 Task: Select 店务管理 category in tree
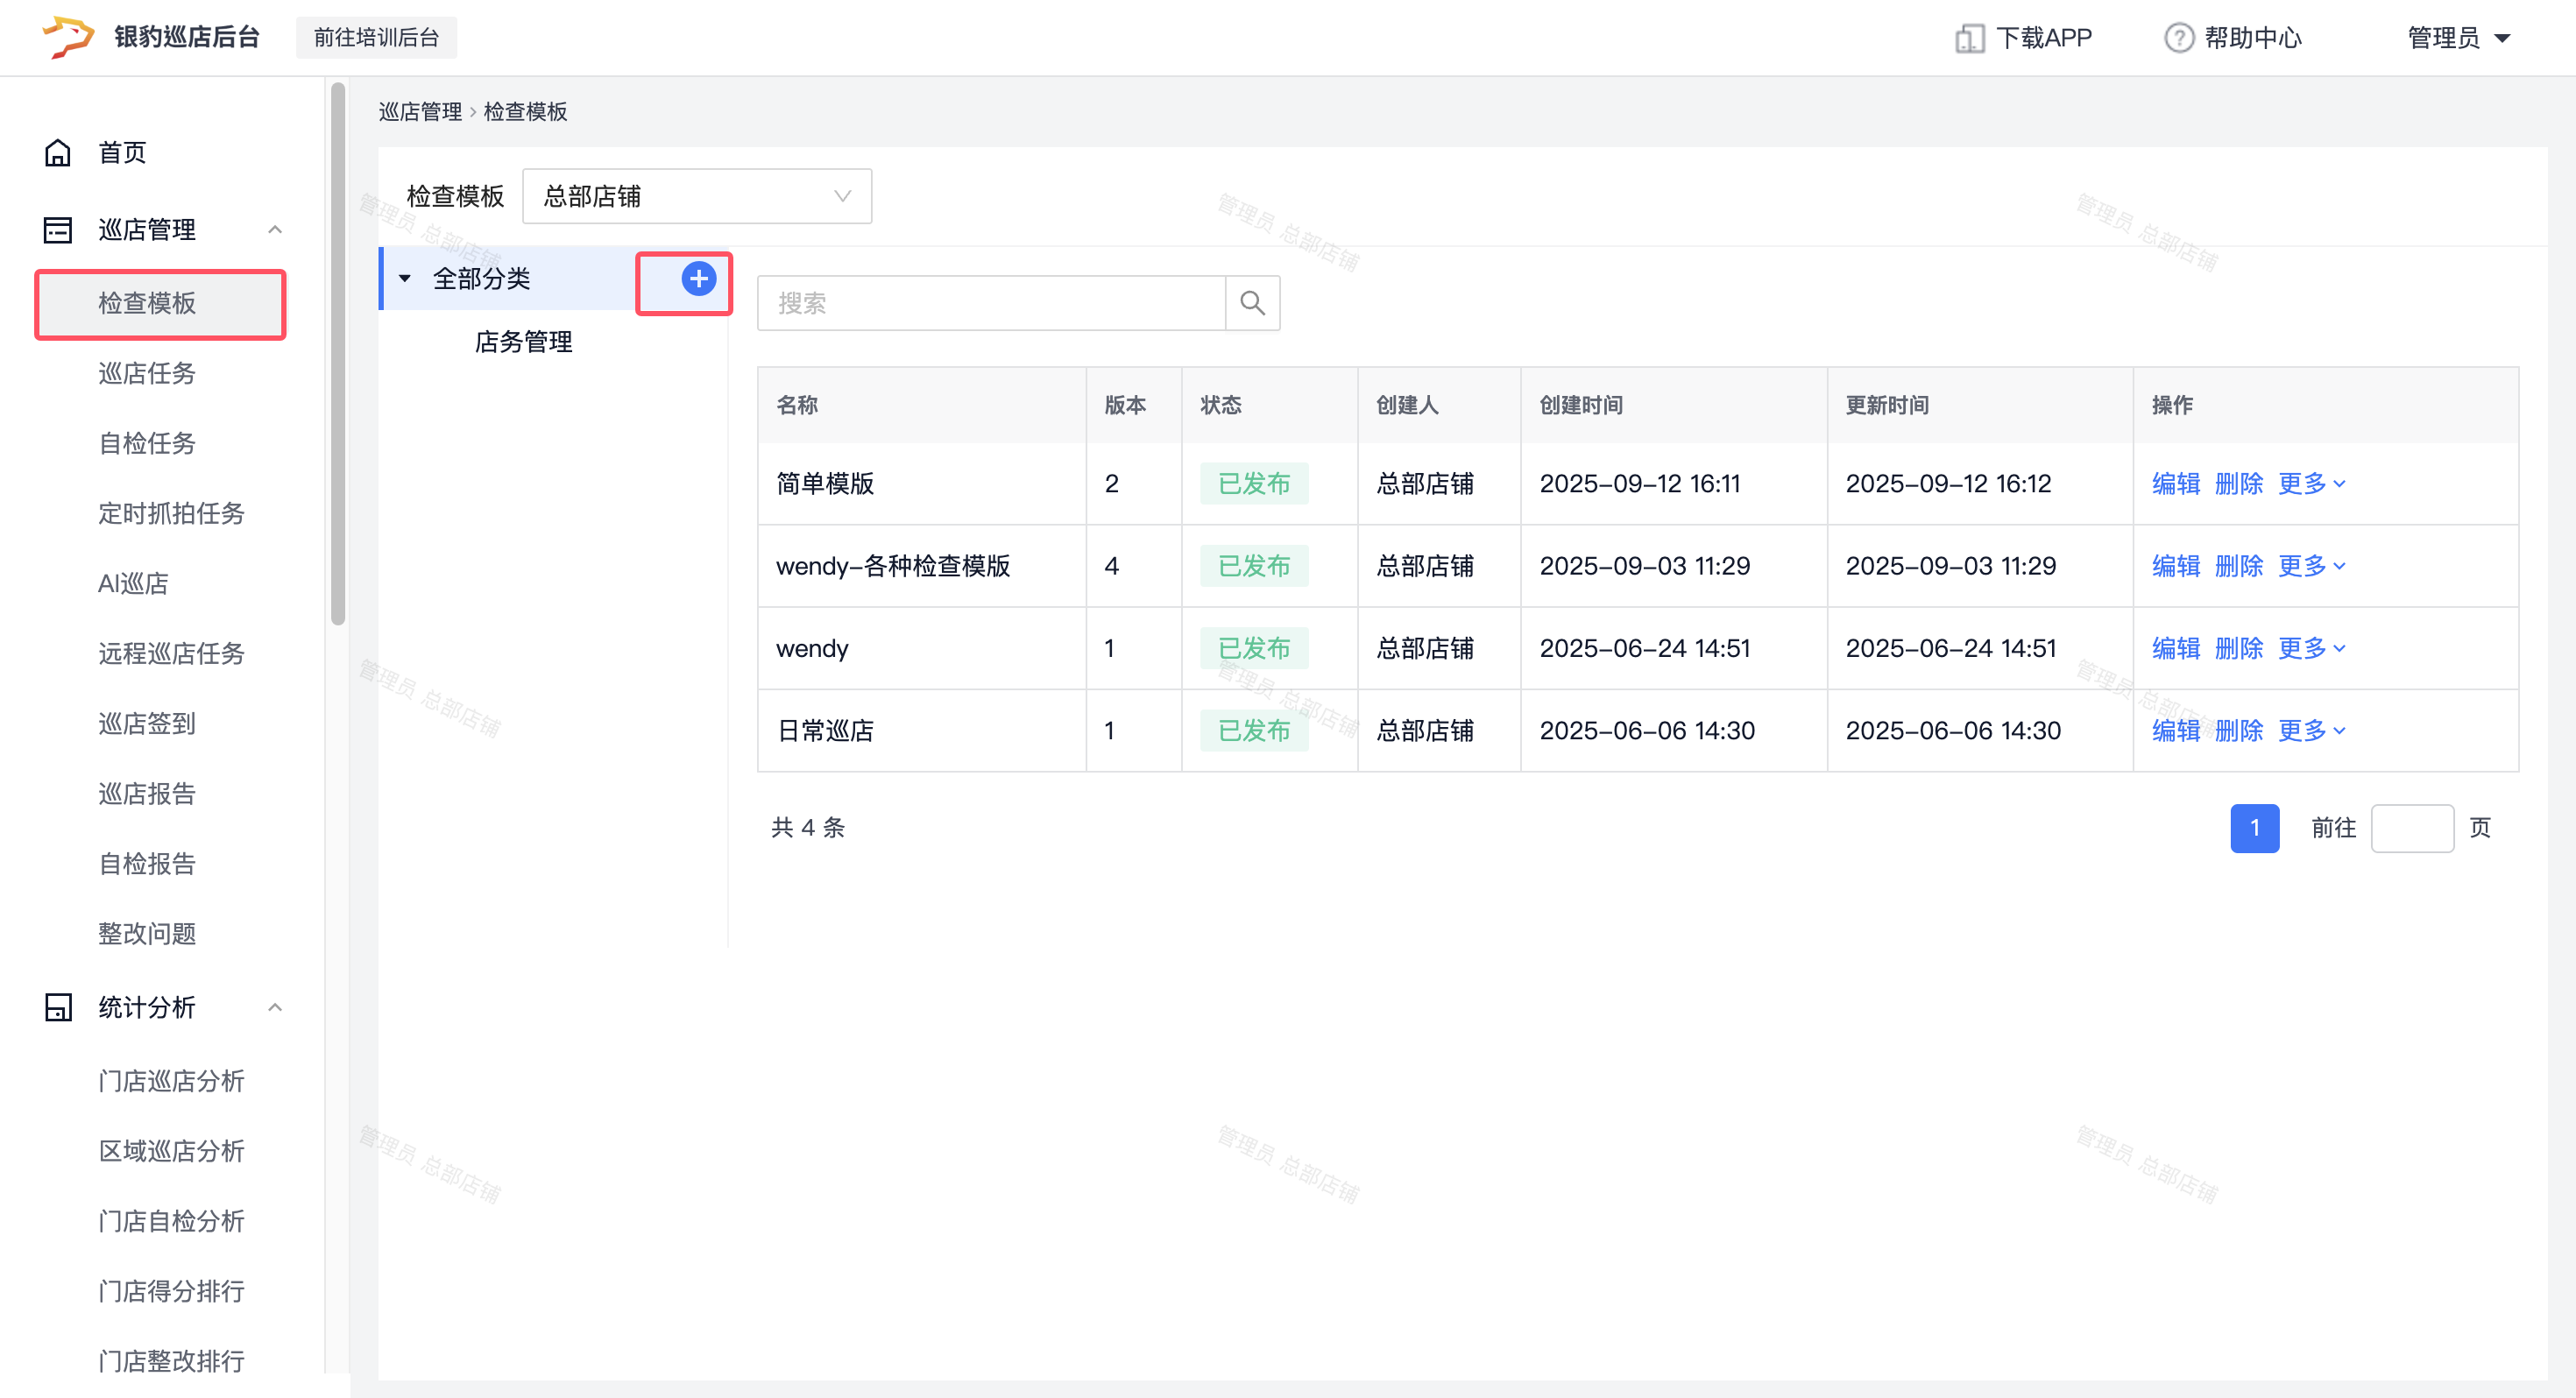(523, 342)
